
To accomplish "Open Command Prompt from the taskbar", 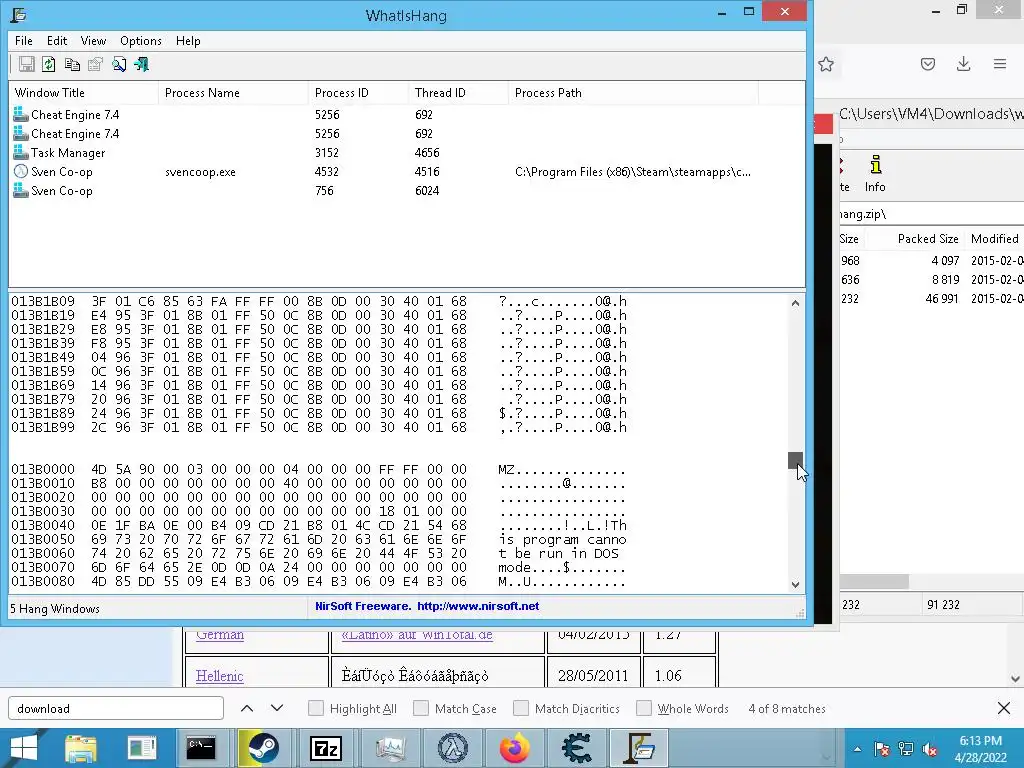I will pyautogui.click(x=200, y=748).
